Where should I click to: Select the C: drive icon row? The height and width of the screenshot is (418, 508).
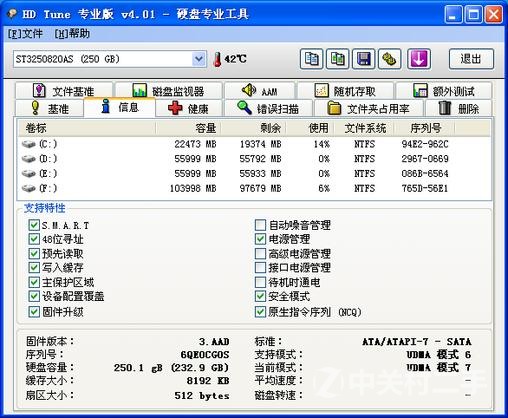pyautogui.click(x=254, y=144)
